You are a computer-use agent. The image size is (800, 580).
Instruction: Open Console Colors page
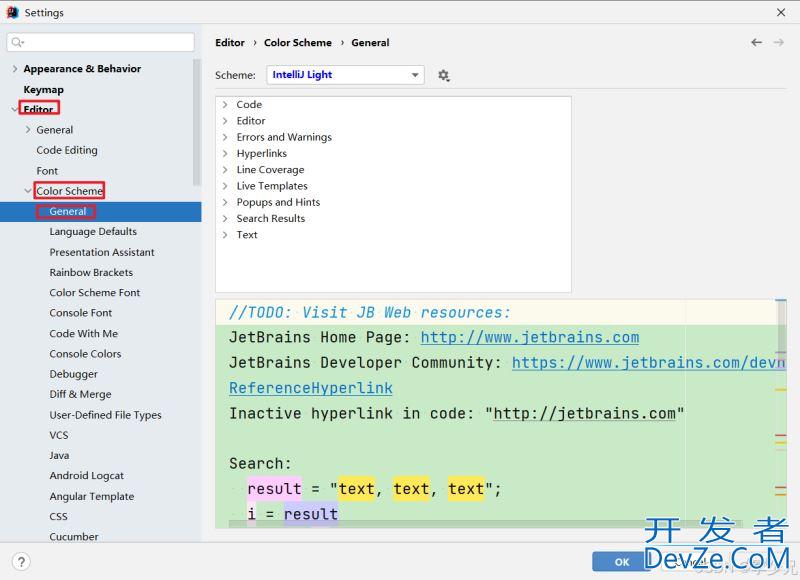(x=85, y=354)
